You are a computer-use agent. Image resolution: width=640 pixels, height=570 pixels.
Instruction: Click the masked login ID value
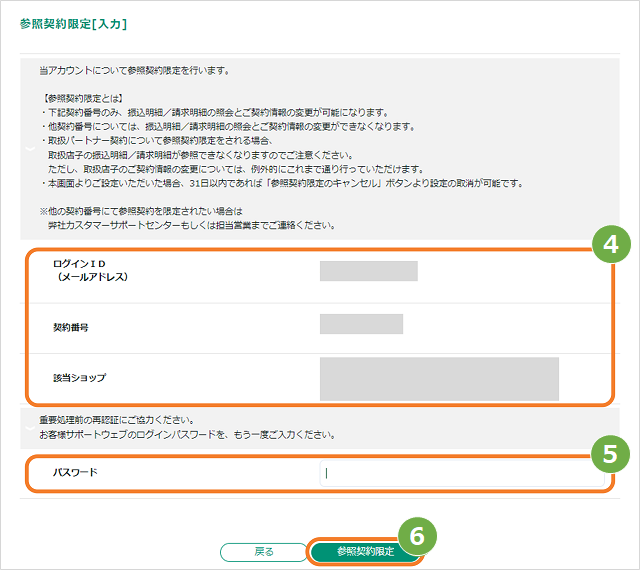(369, 271)
